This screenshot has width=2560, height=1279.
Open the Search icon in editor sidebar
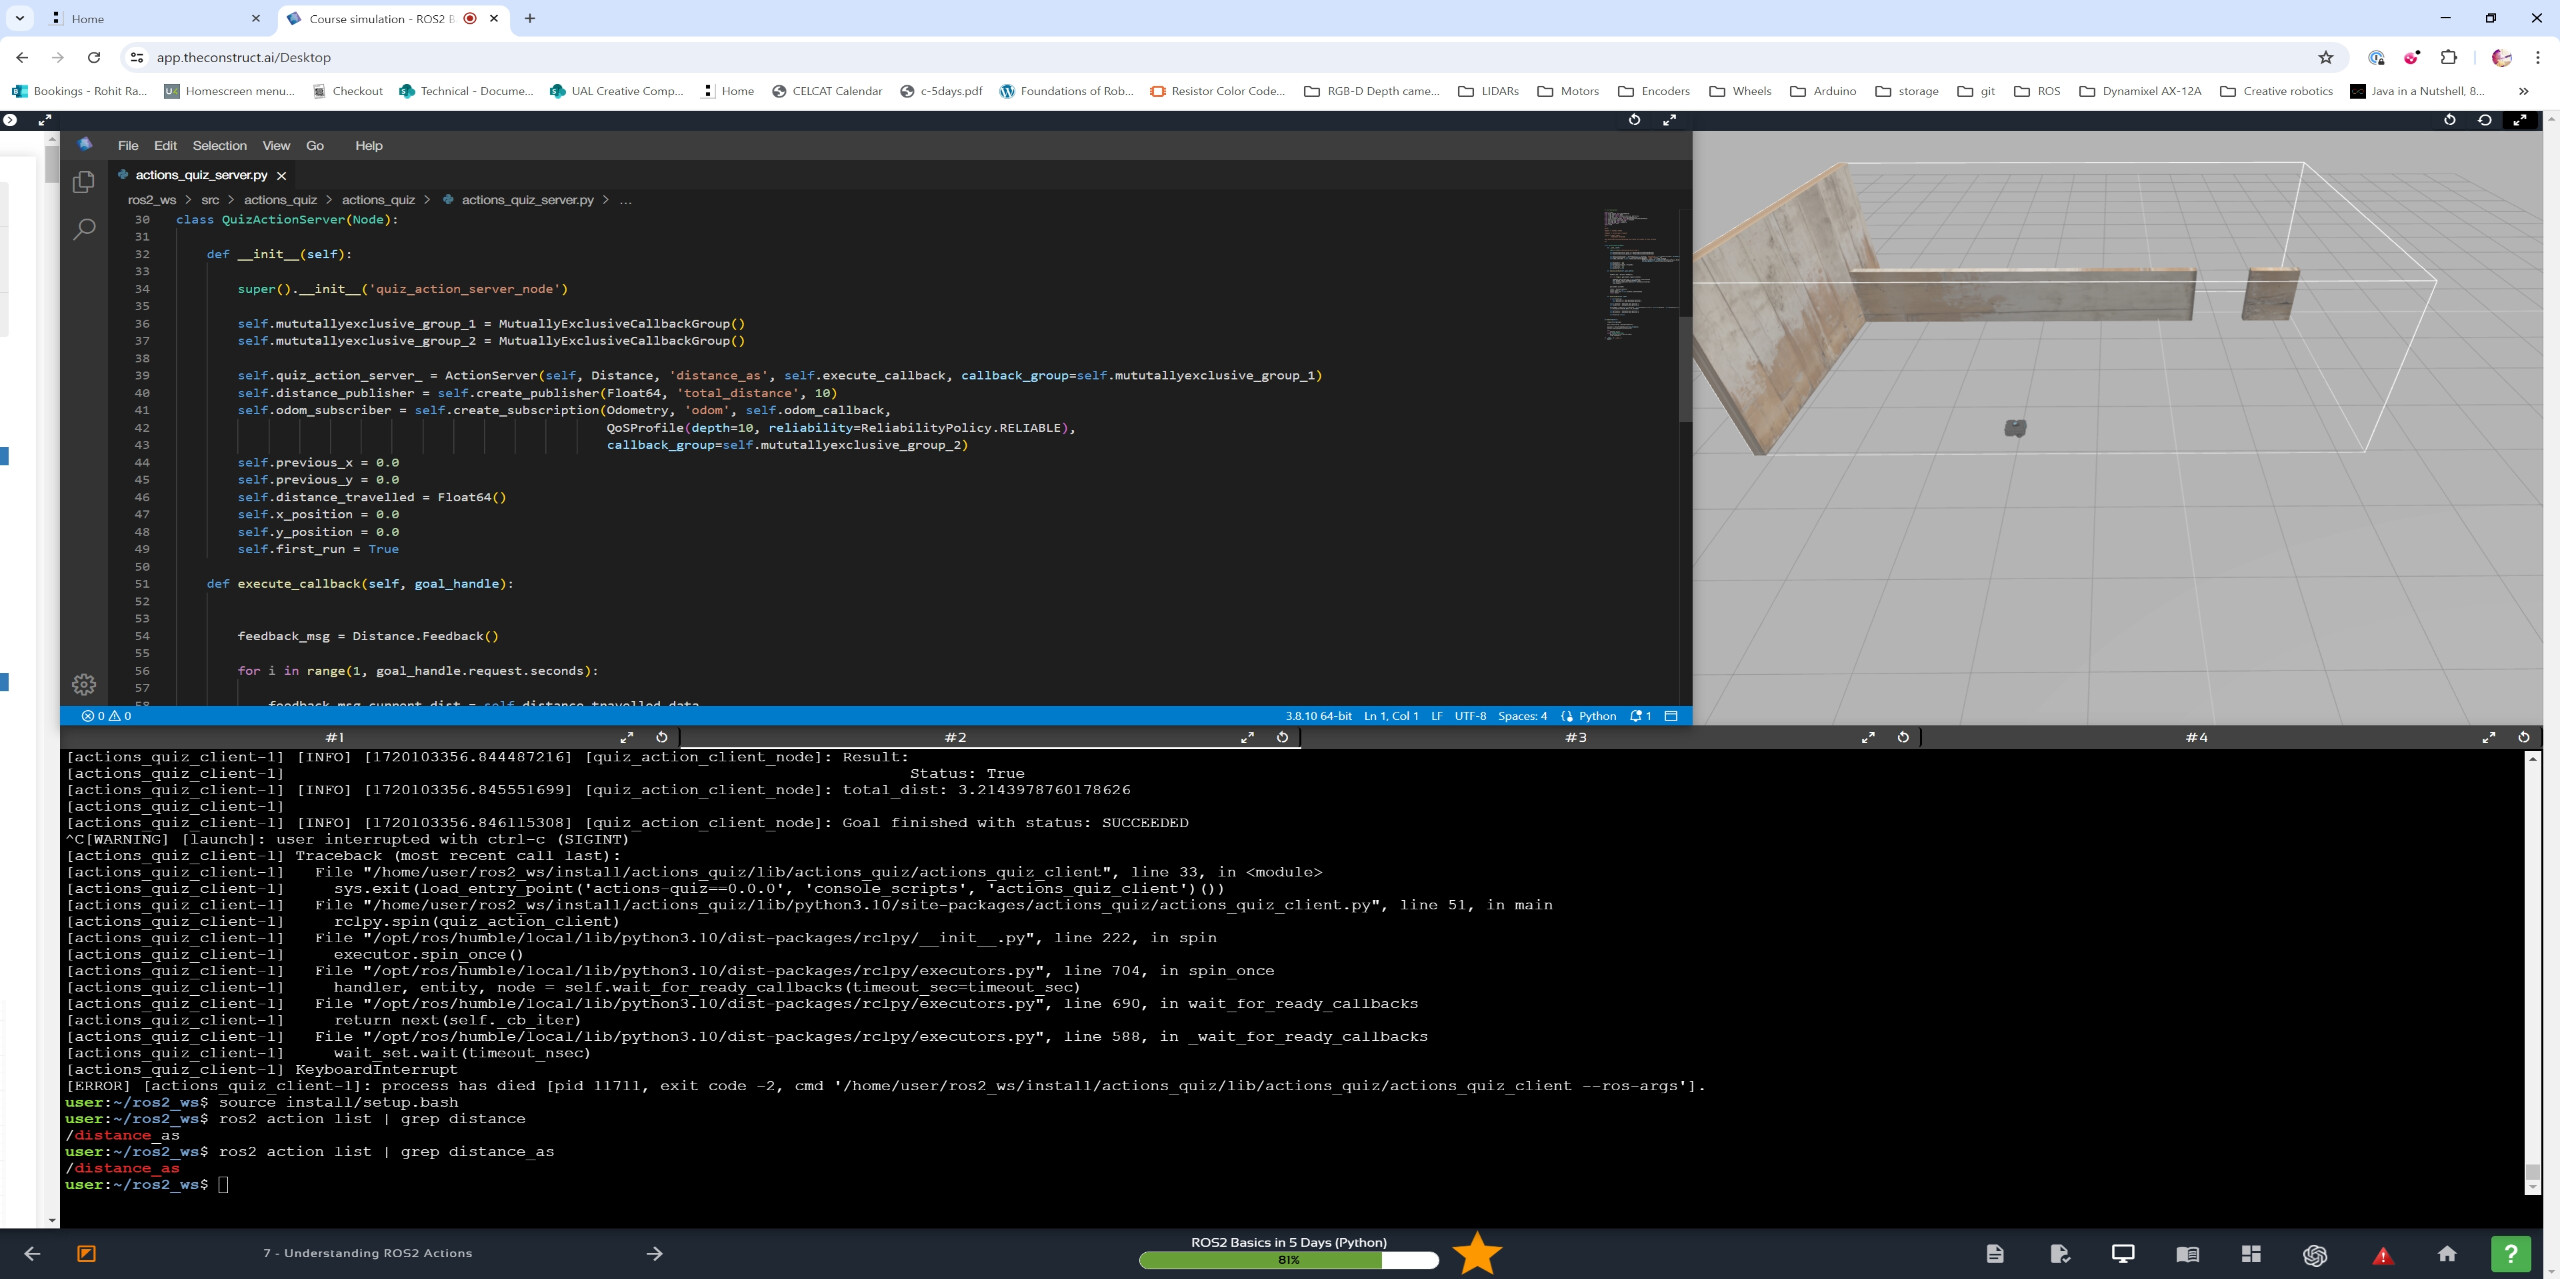pyautogui.click(x=84, y=229)
